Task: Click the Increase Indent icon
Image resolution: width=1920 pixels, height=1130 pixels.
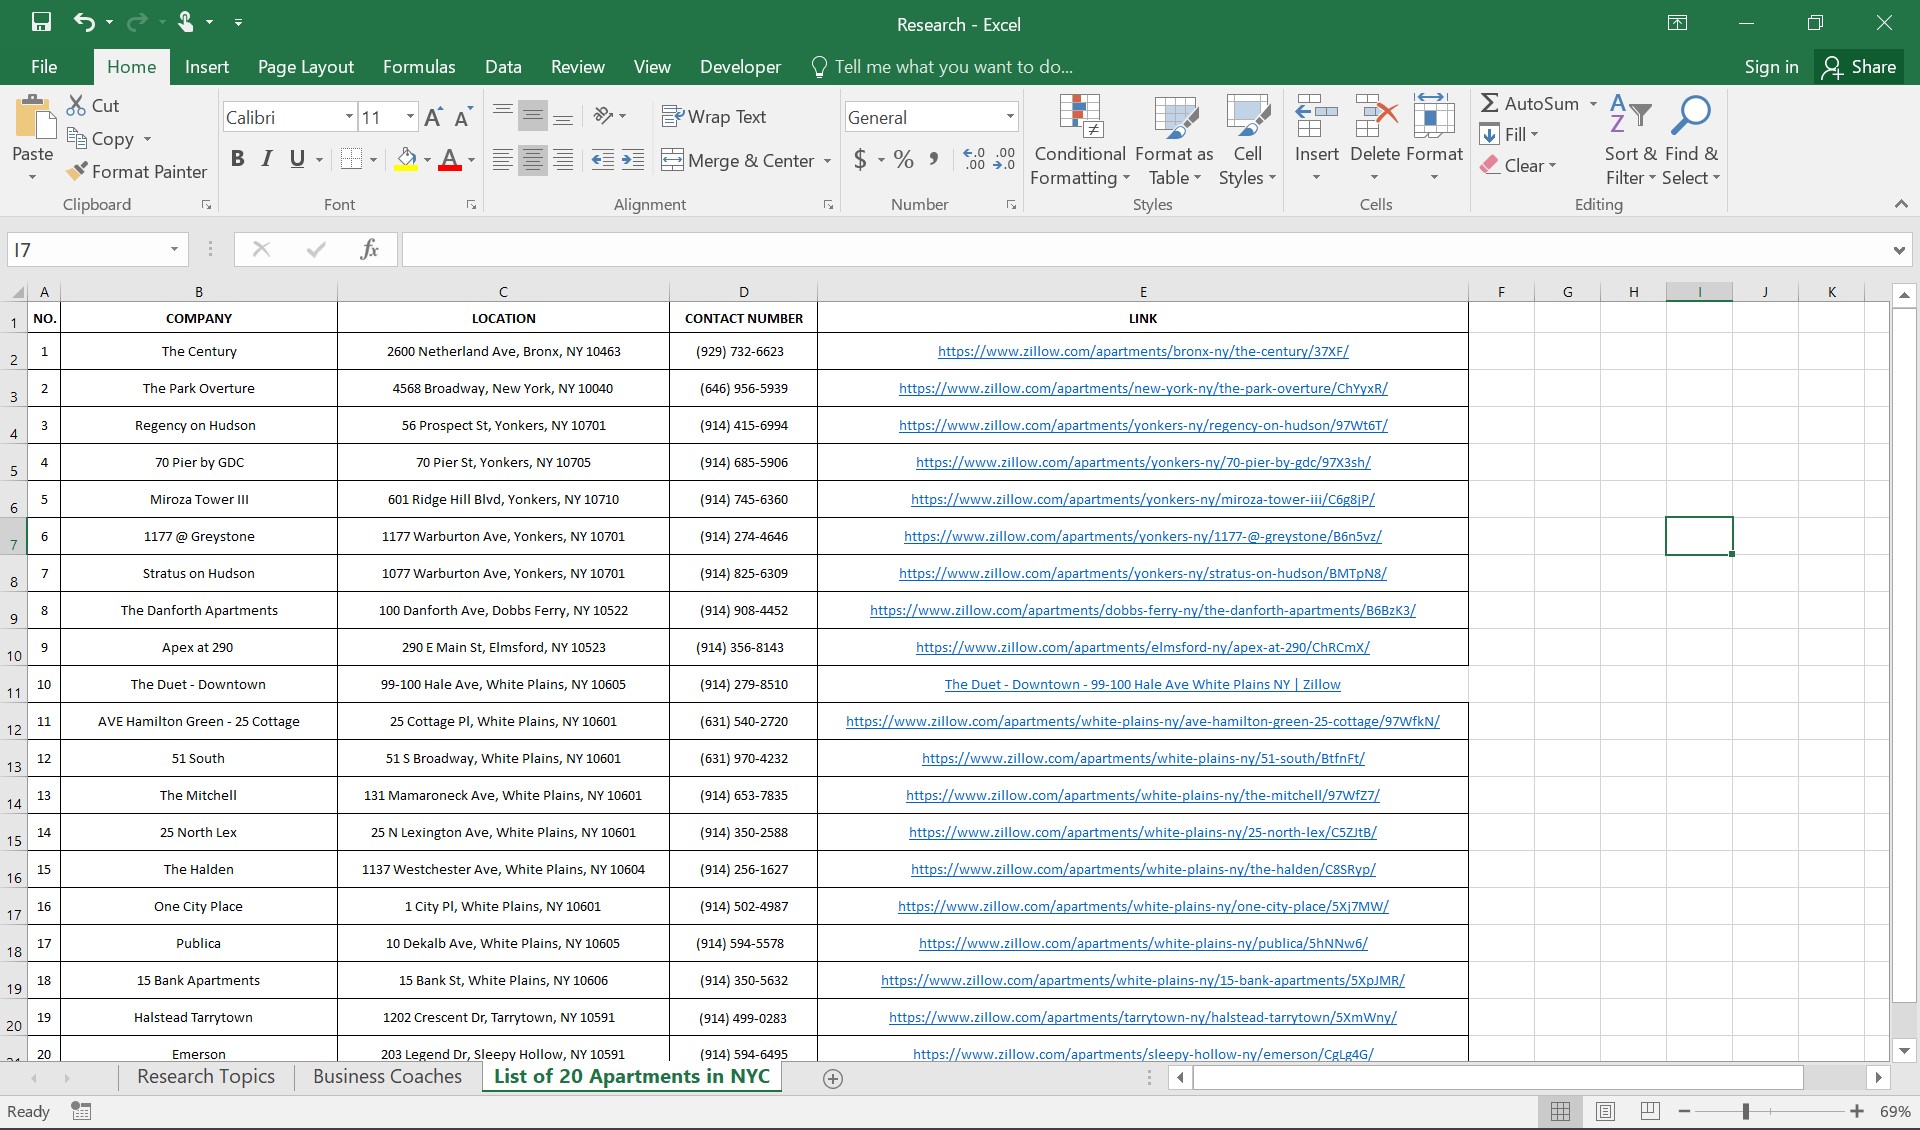Action: tap(633, 160)
